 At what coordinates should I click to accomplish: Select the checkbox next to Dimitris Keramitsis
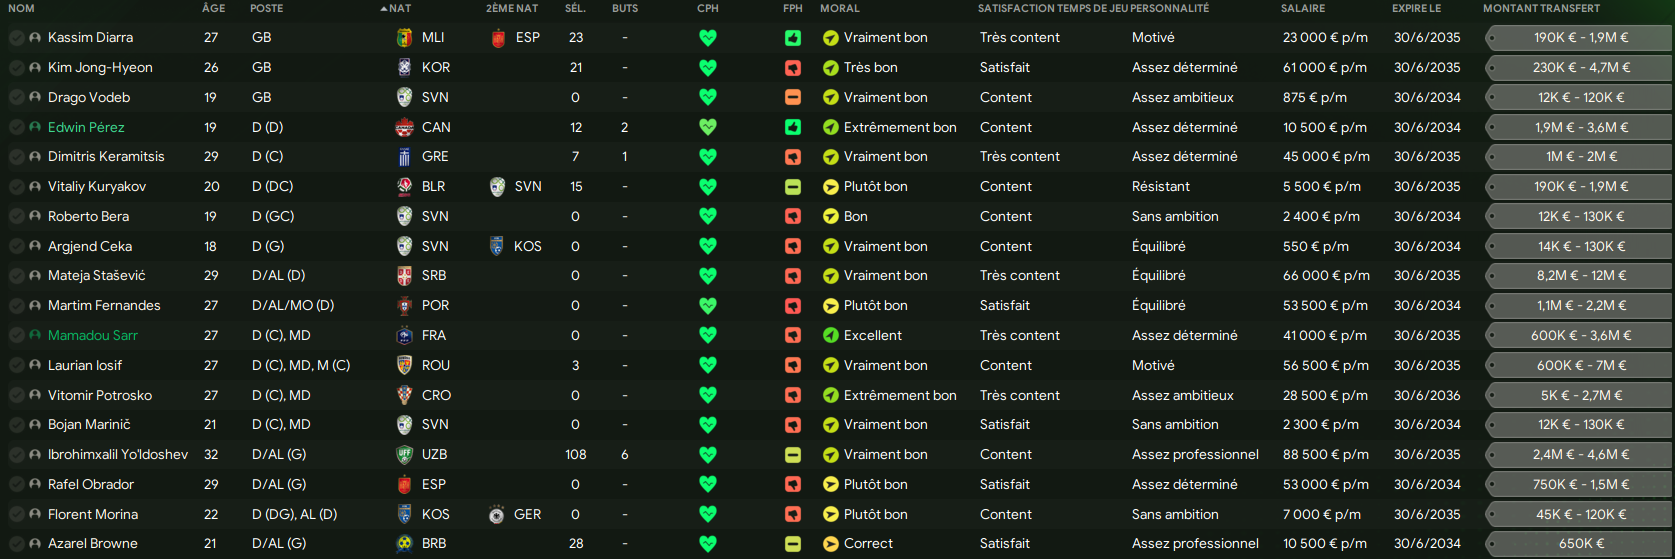(x=17, y=157)
